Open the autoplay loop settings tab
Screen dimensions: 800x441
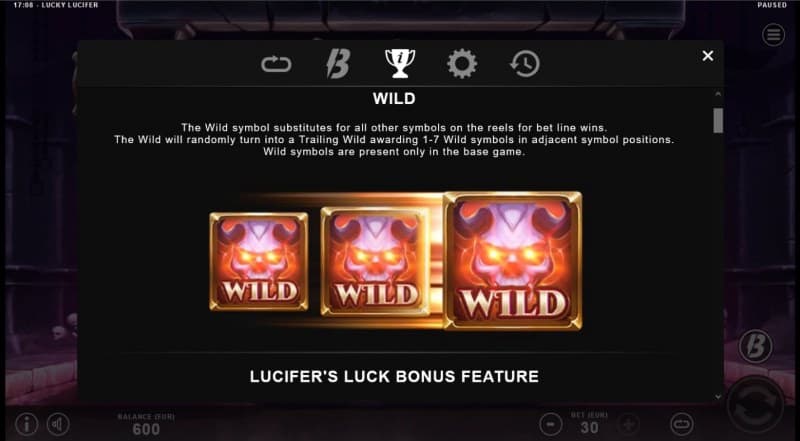pos(276,64)
